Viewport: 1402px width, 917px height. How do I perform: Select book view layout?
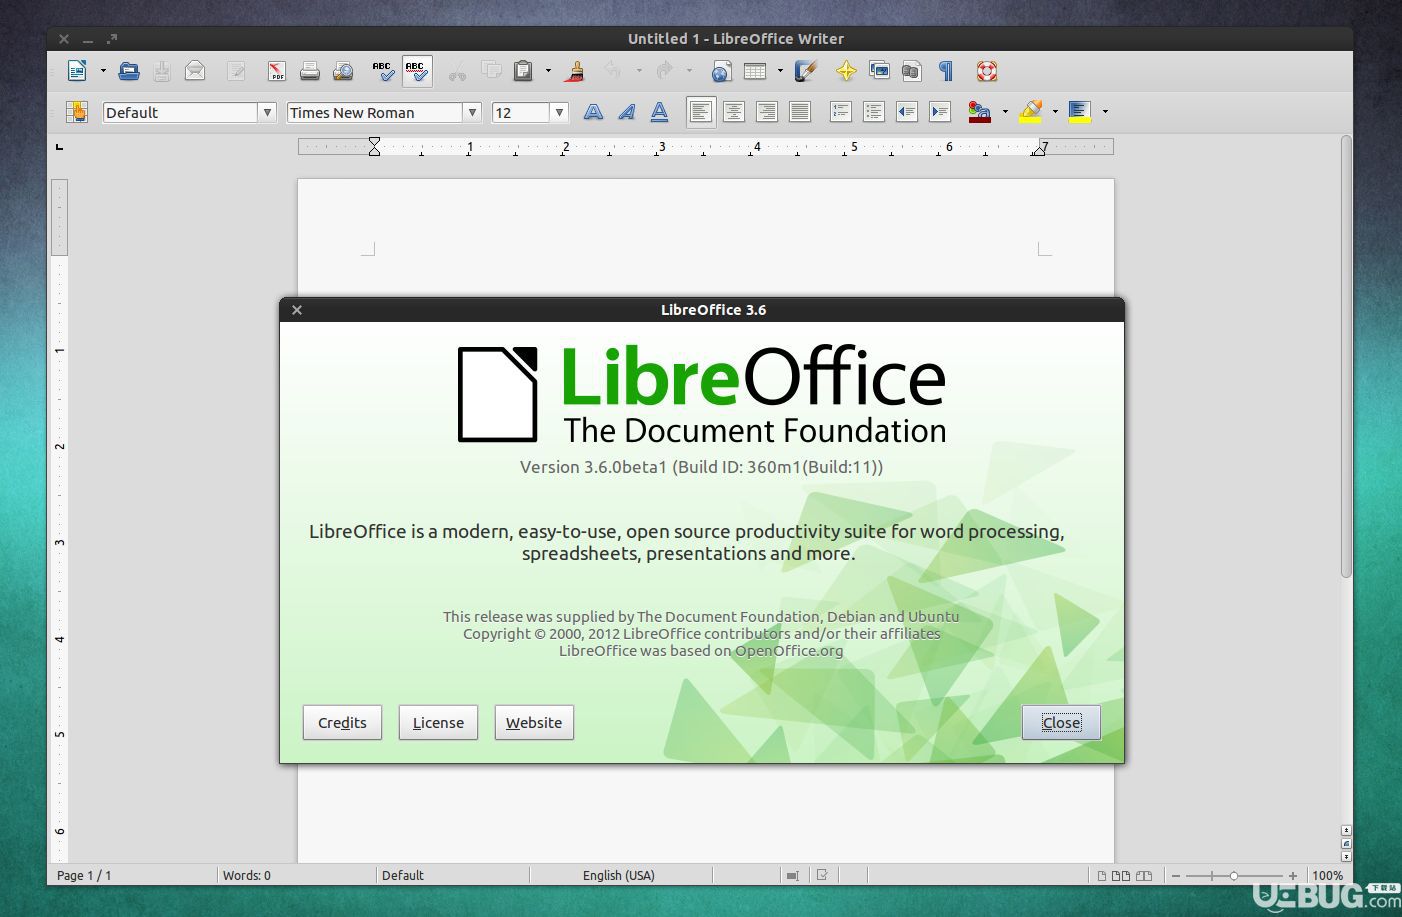1144,876
